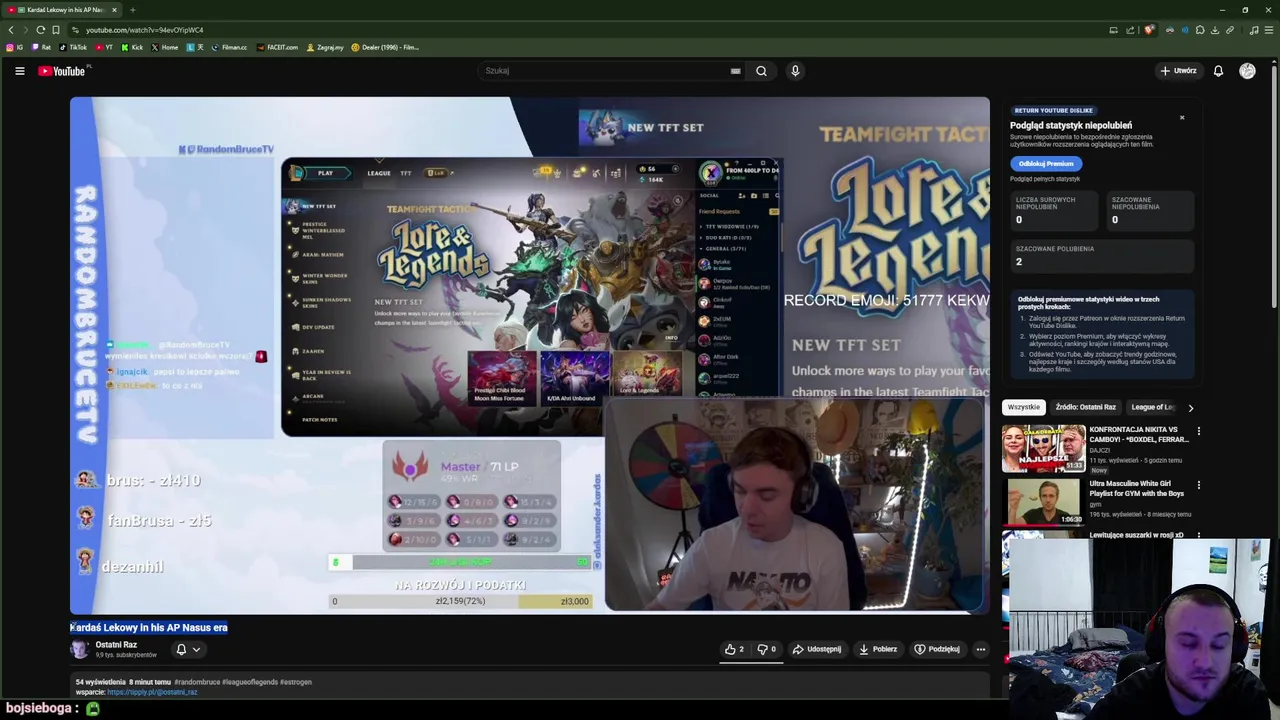Open the account avatar menu
The height and width of the screenshot is (720, 1280).
click(x=1247, y=71)
